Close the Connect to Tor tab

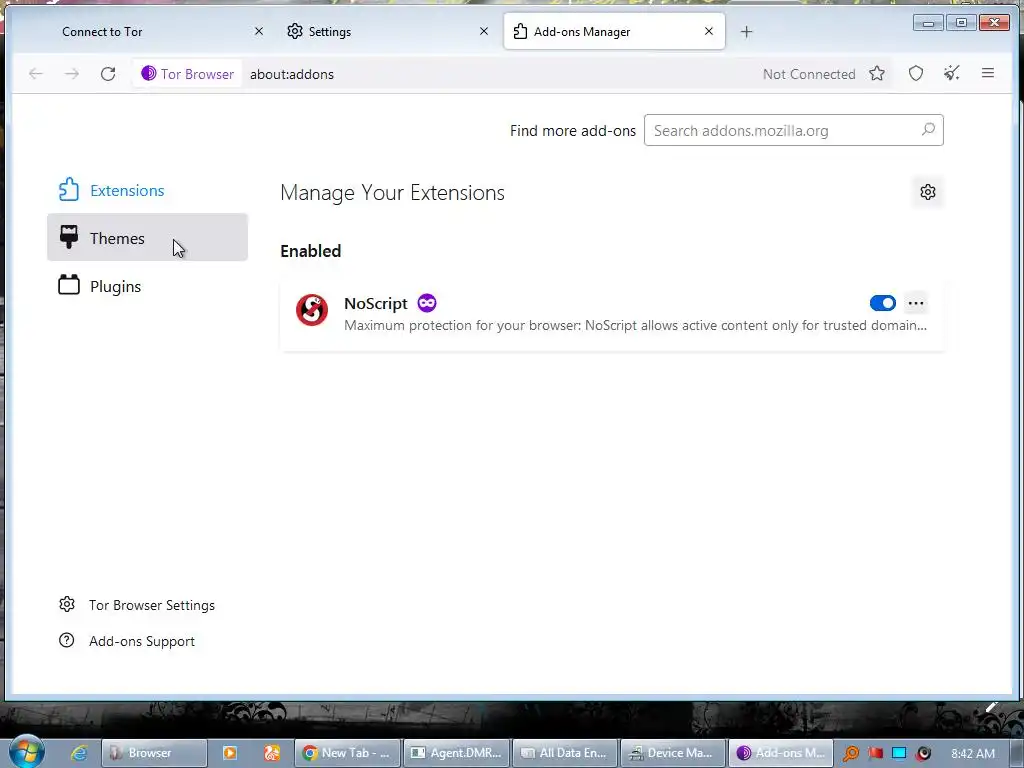259,31
